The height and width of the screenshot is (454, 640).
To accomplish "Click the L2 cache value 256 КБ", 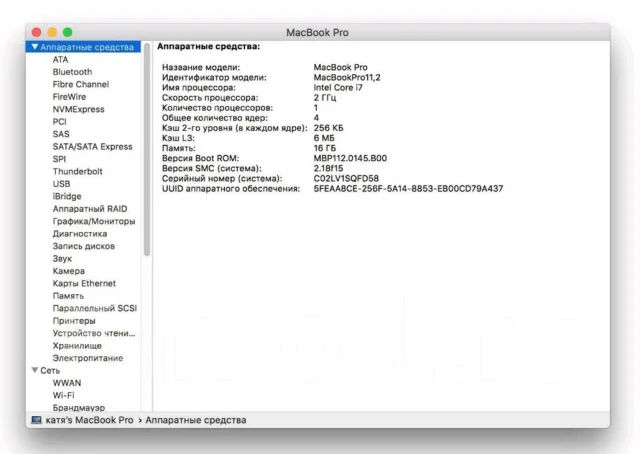I will point(329,128).
